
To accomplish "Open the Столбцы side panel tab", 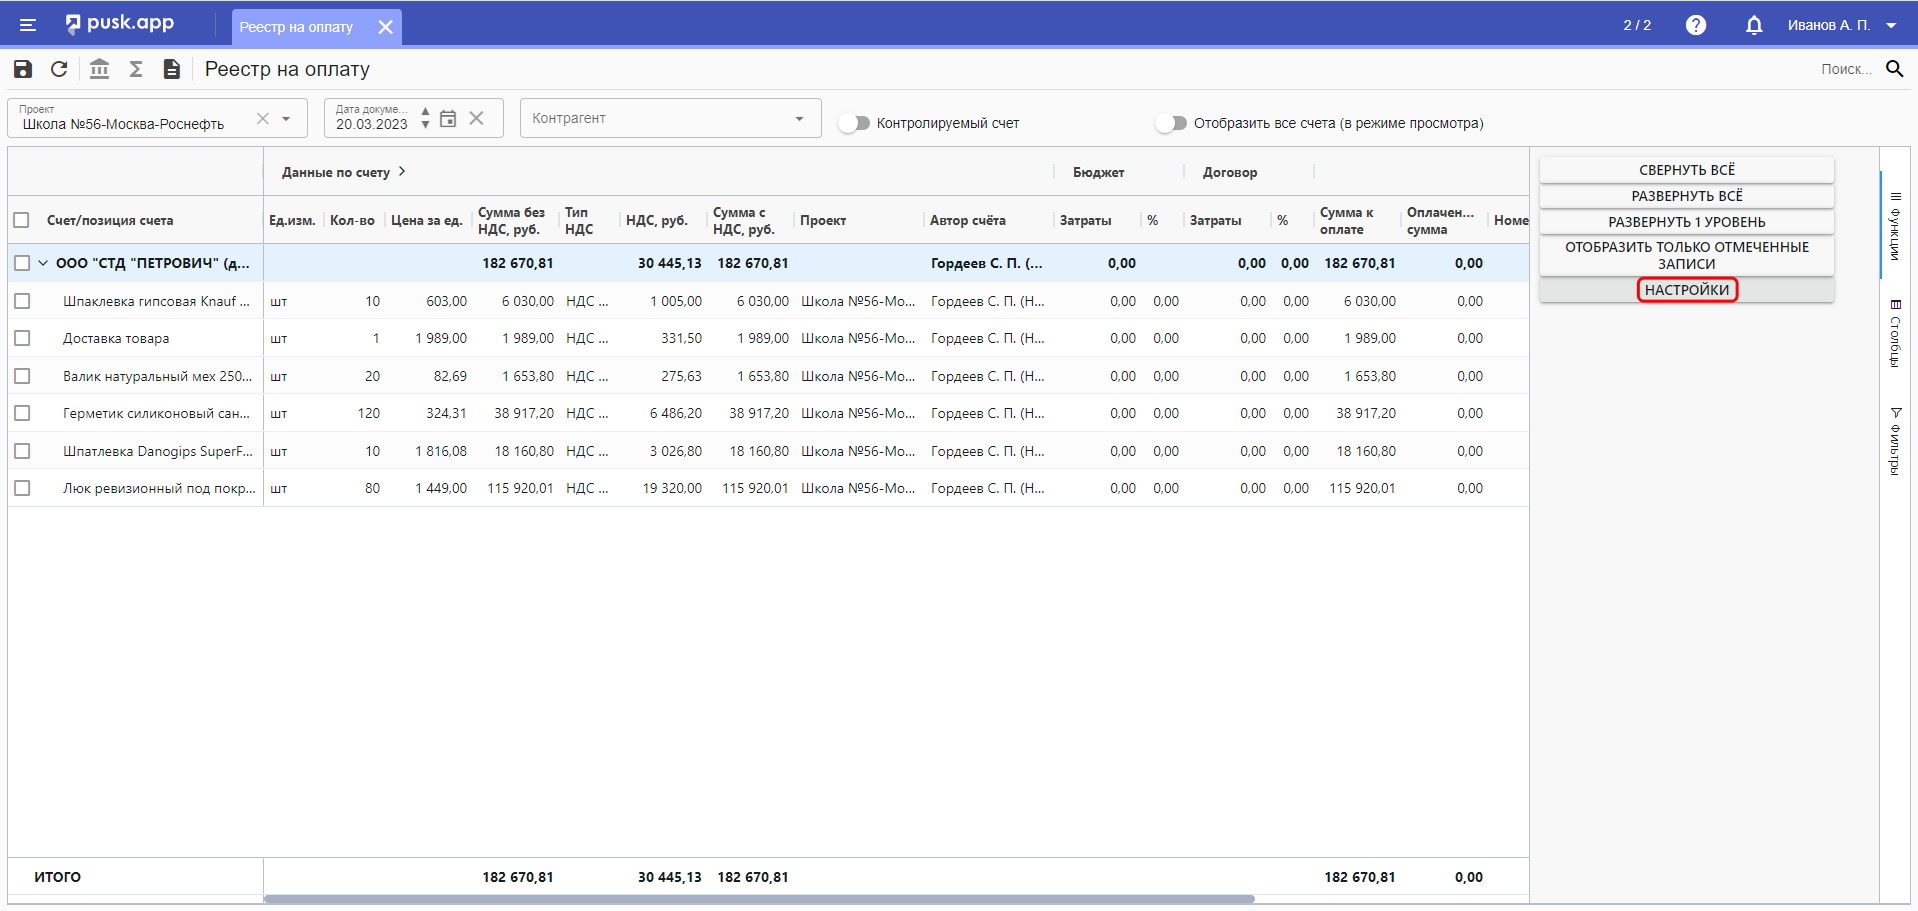I will (1894, 335).
